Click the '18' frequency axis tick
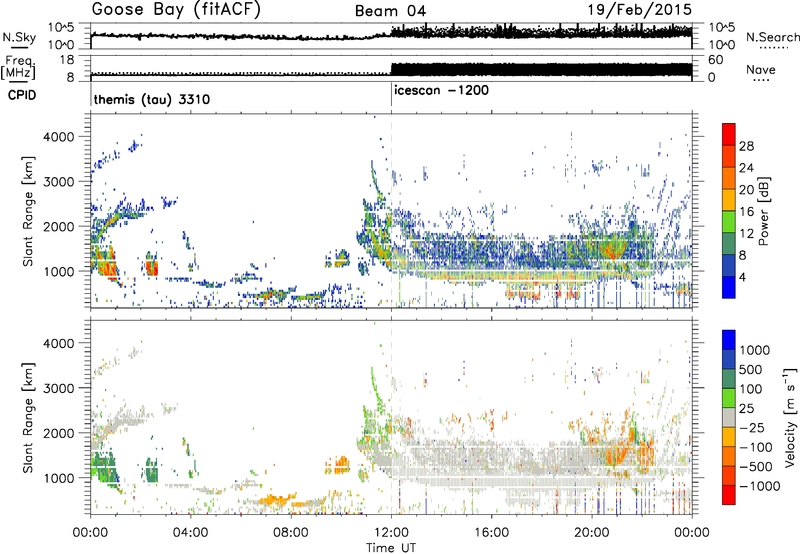800x554 pixels. pos(67,60)
